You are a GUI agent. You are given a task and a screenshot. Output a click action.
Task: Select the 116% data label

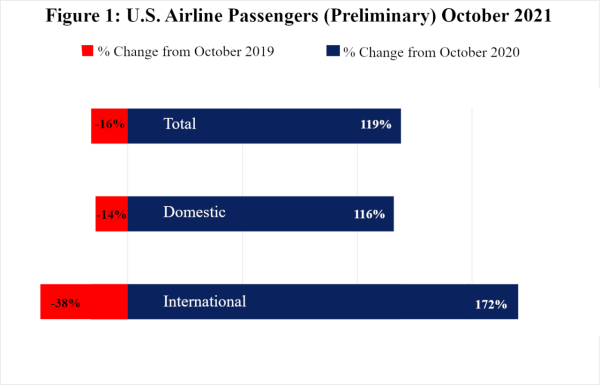point(370,214)
